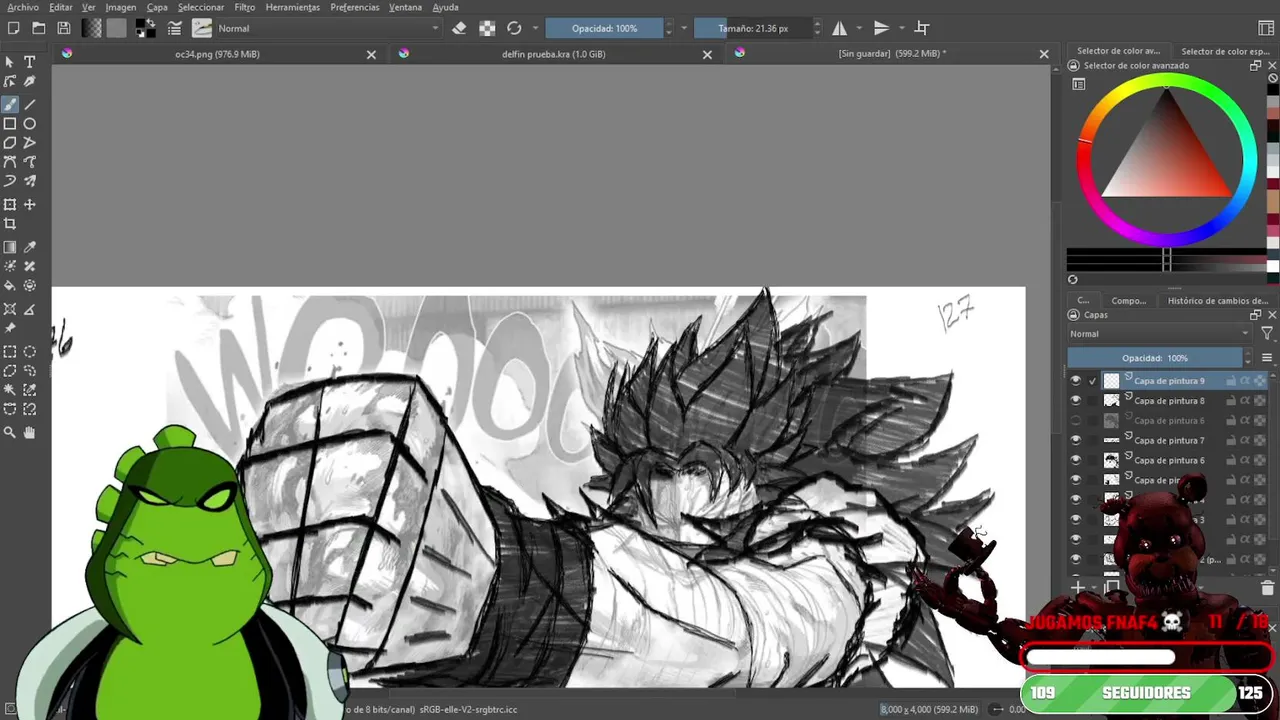This screenshot has height=720, width=1280.
Task: Open the Herramientas menu
Action: point(293,7)
